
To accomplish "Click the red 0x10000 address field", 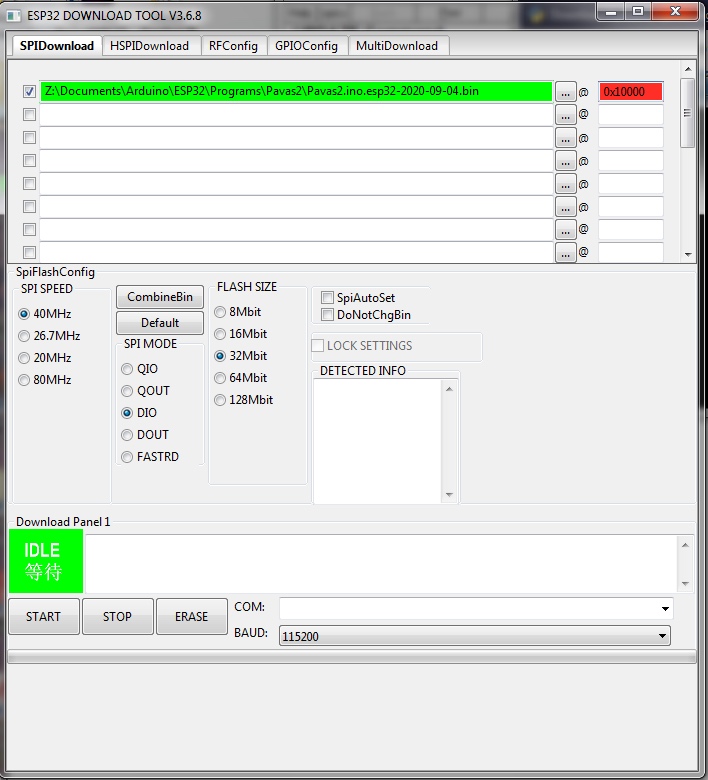I will [631, 92].
